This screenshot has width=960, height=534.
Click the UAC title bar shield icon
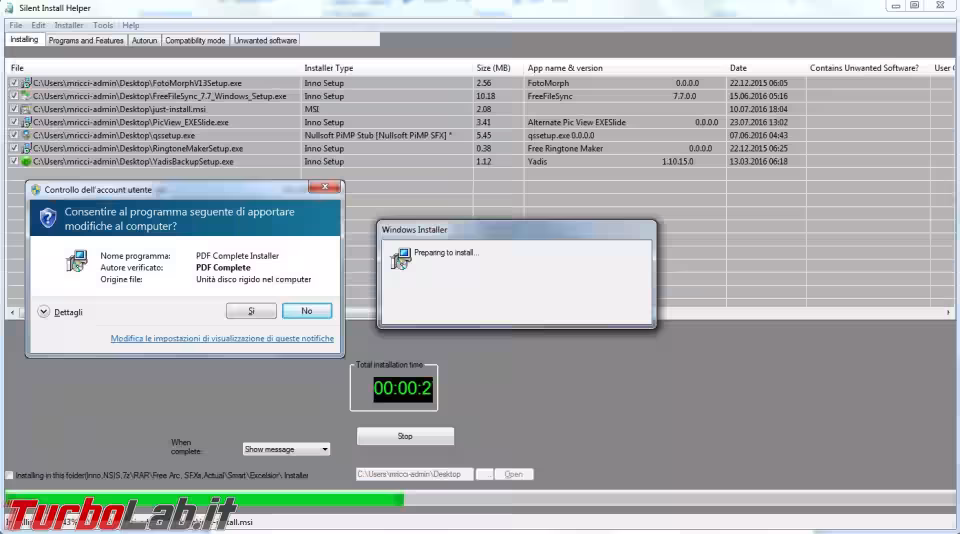click(x=36, y=190)
